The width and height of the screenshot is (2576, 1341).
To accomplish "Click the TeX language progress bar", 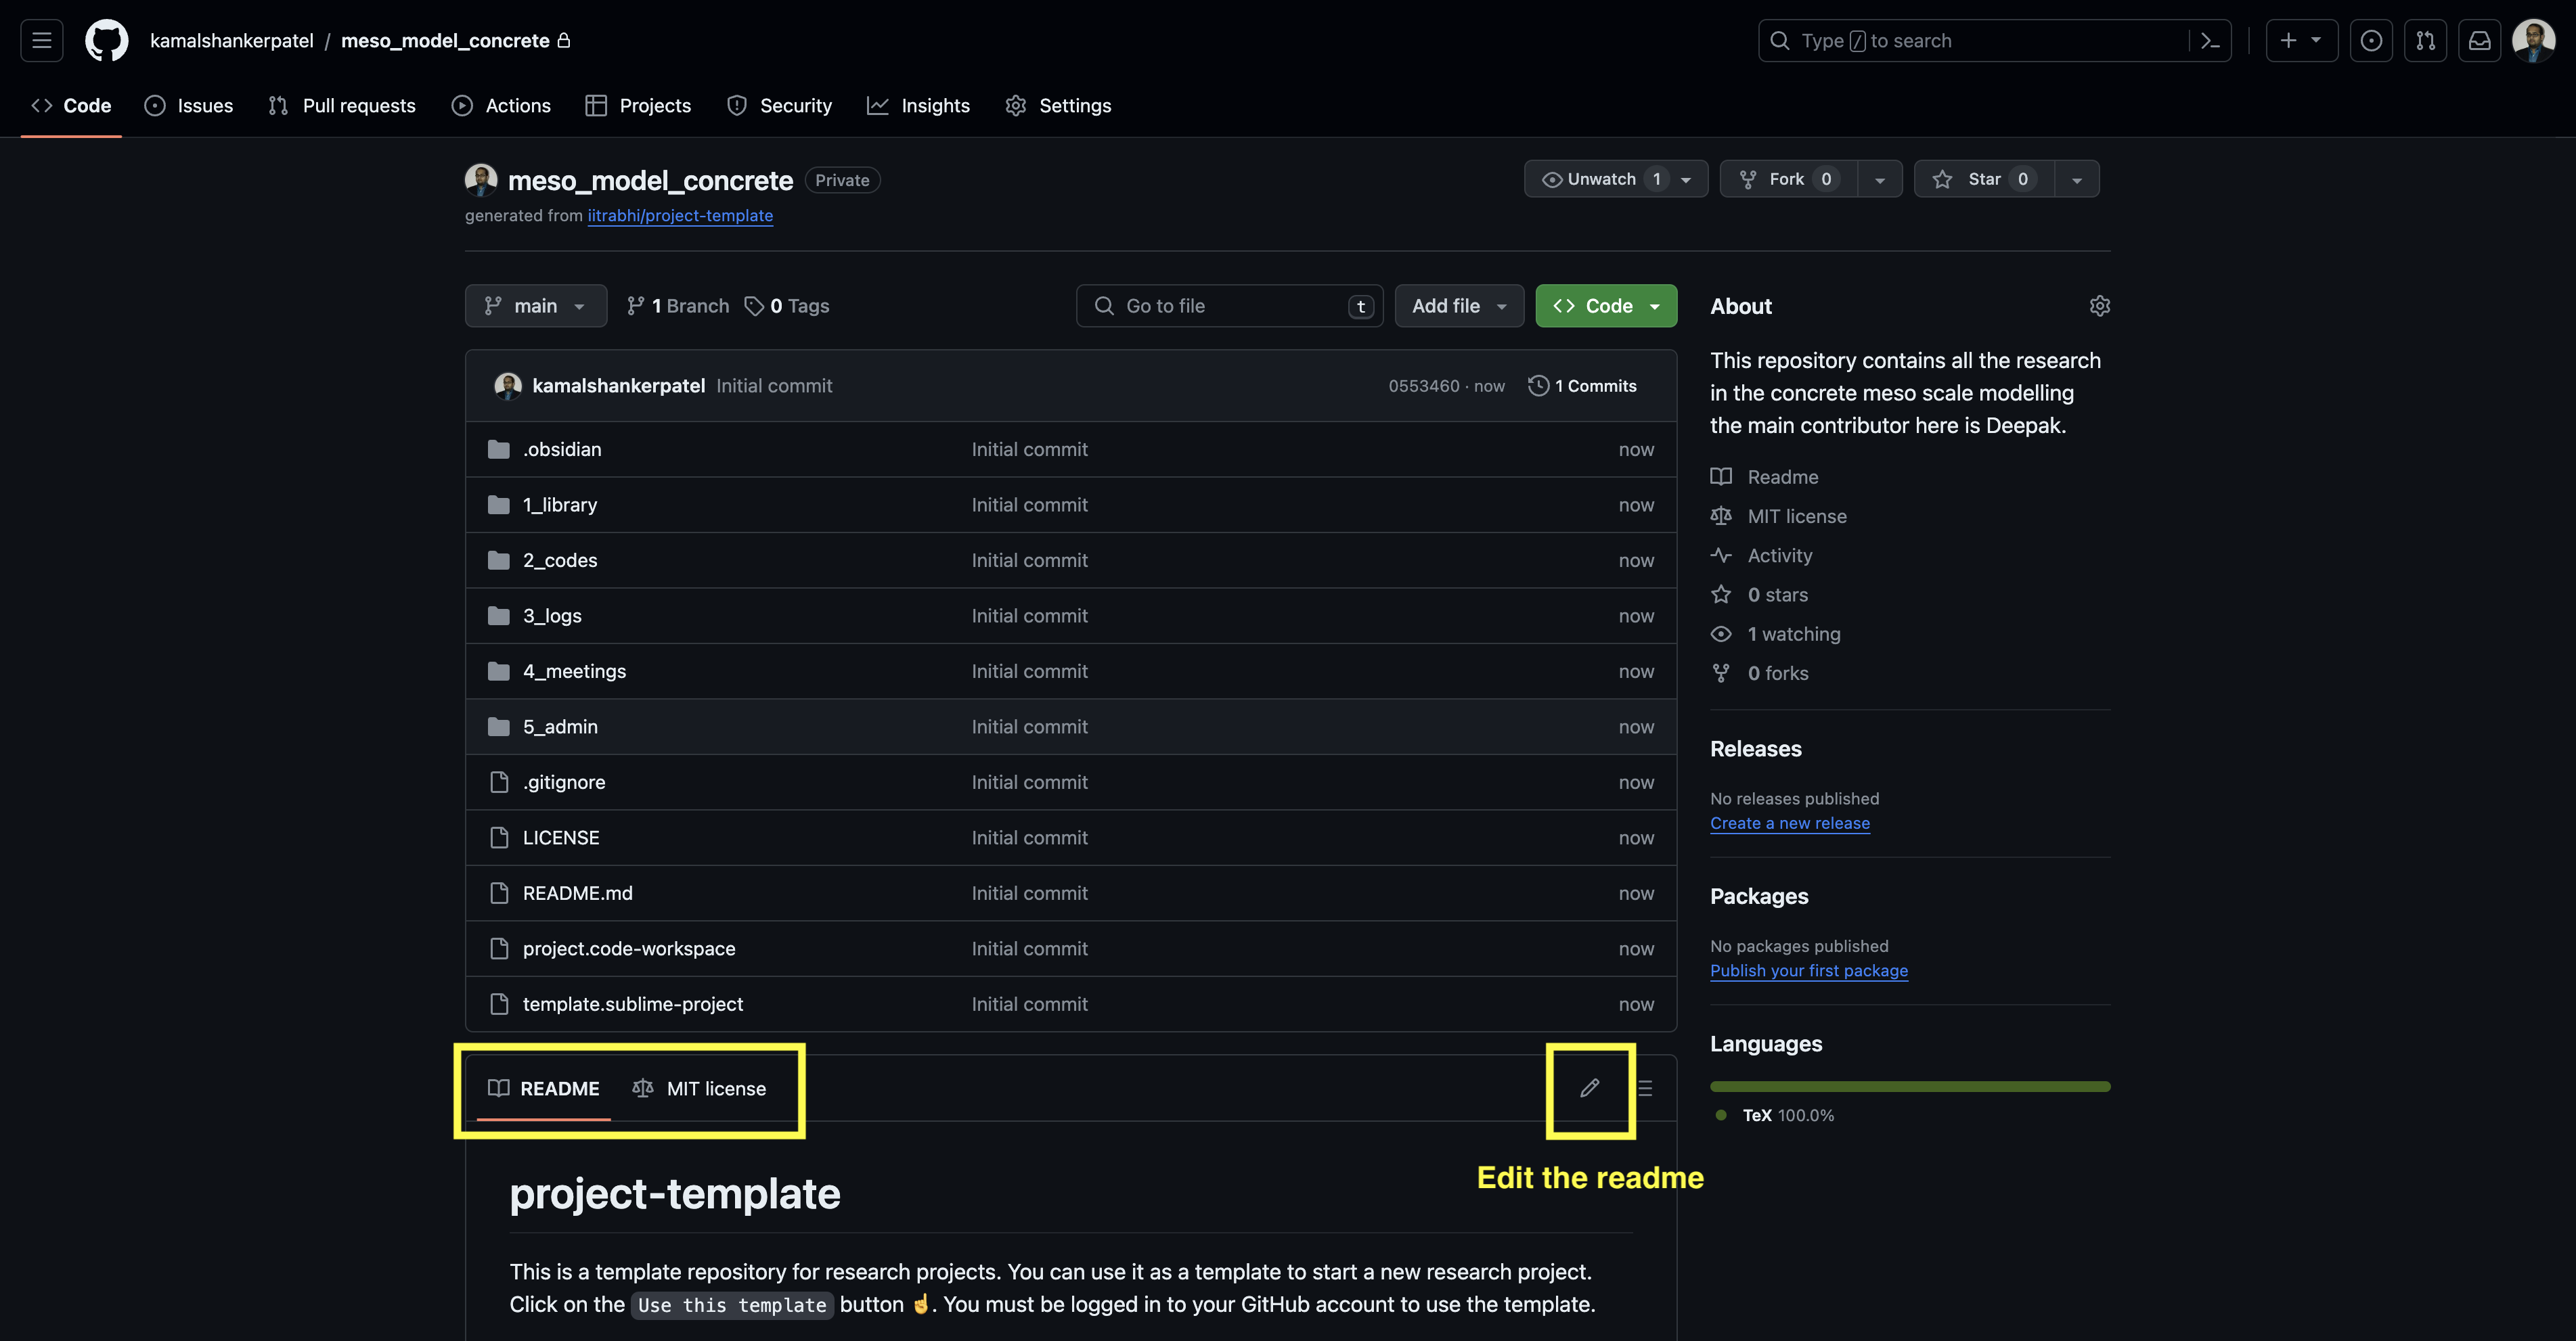I will pyautogui.click(x=1909, y=1086).
